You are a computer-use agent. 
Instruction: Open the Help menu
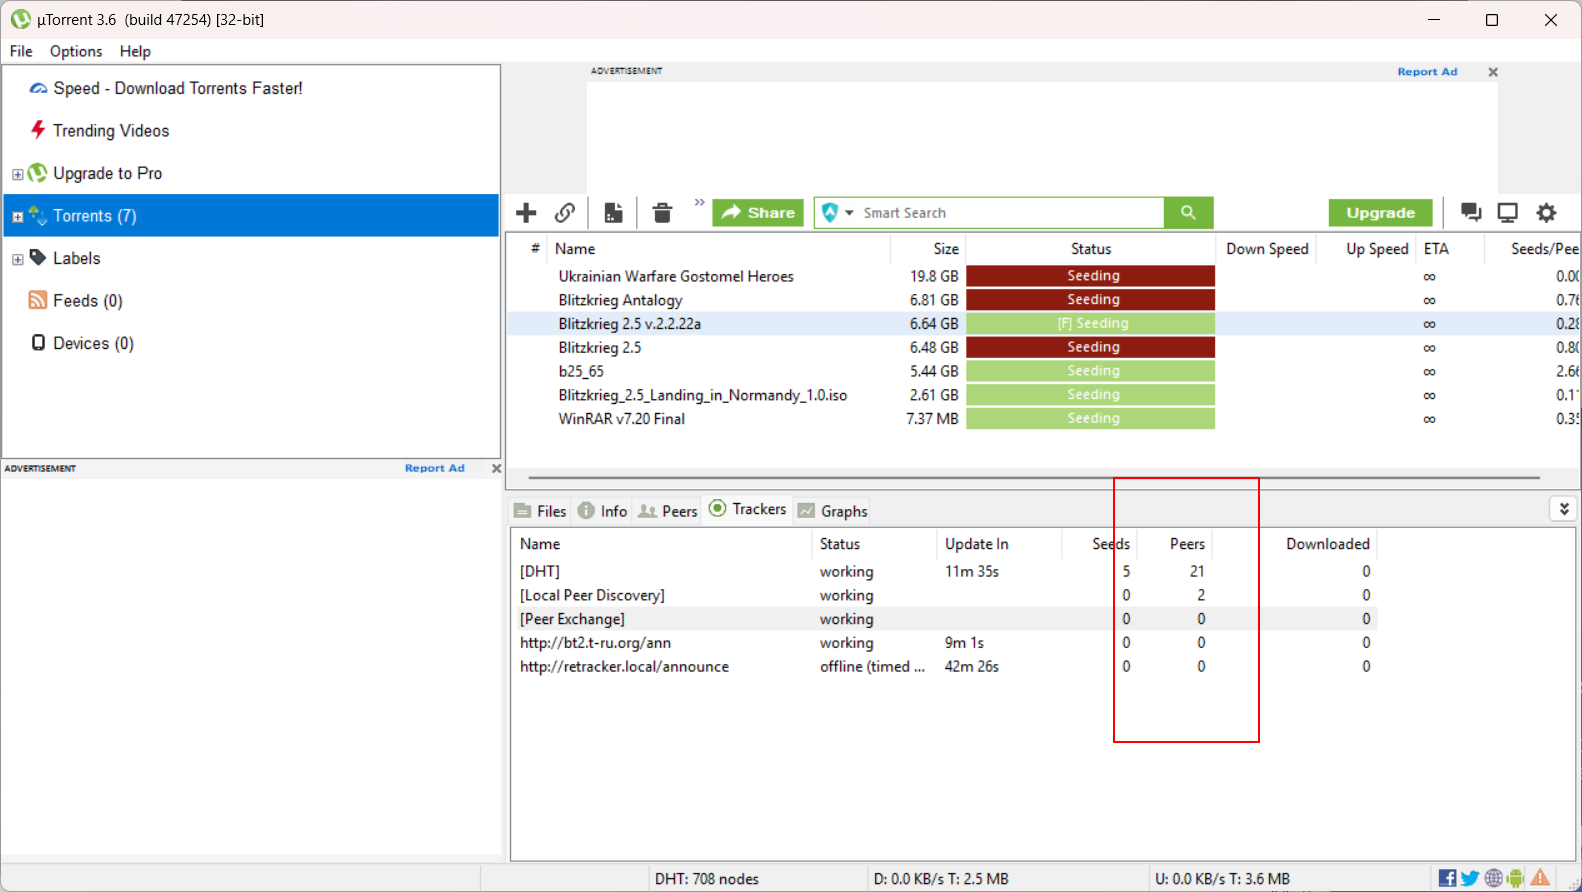(x=135, y=51)
